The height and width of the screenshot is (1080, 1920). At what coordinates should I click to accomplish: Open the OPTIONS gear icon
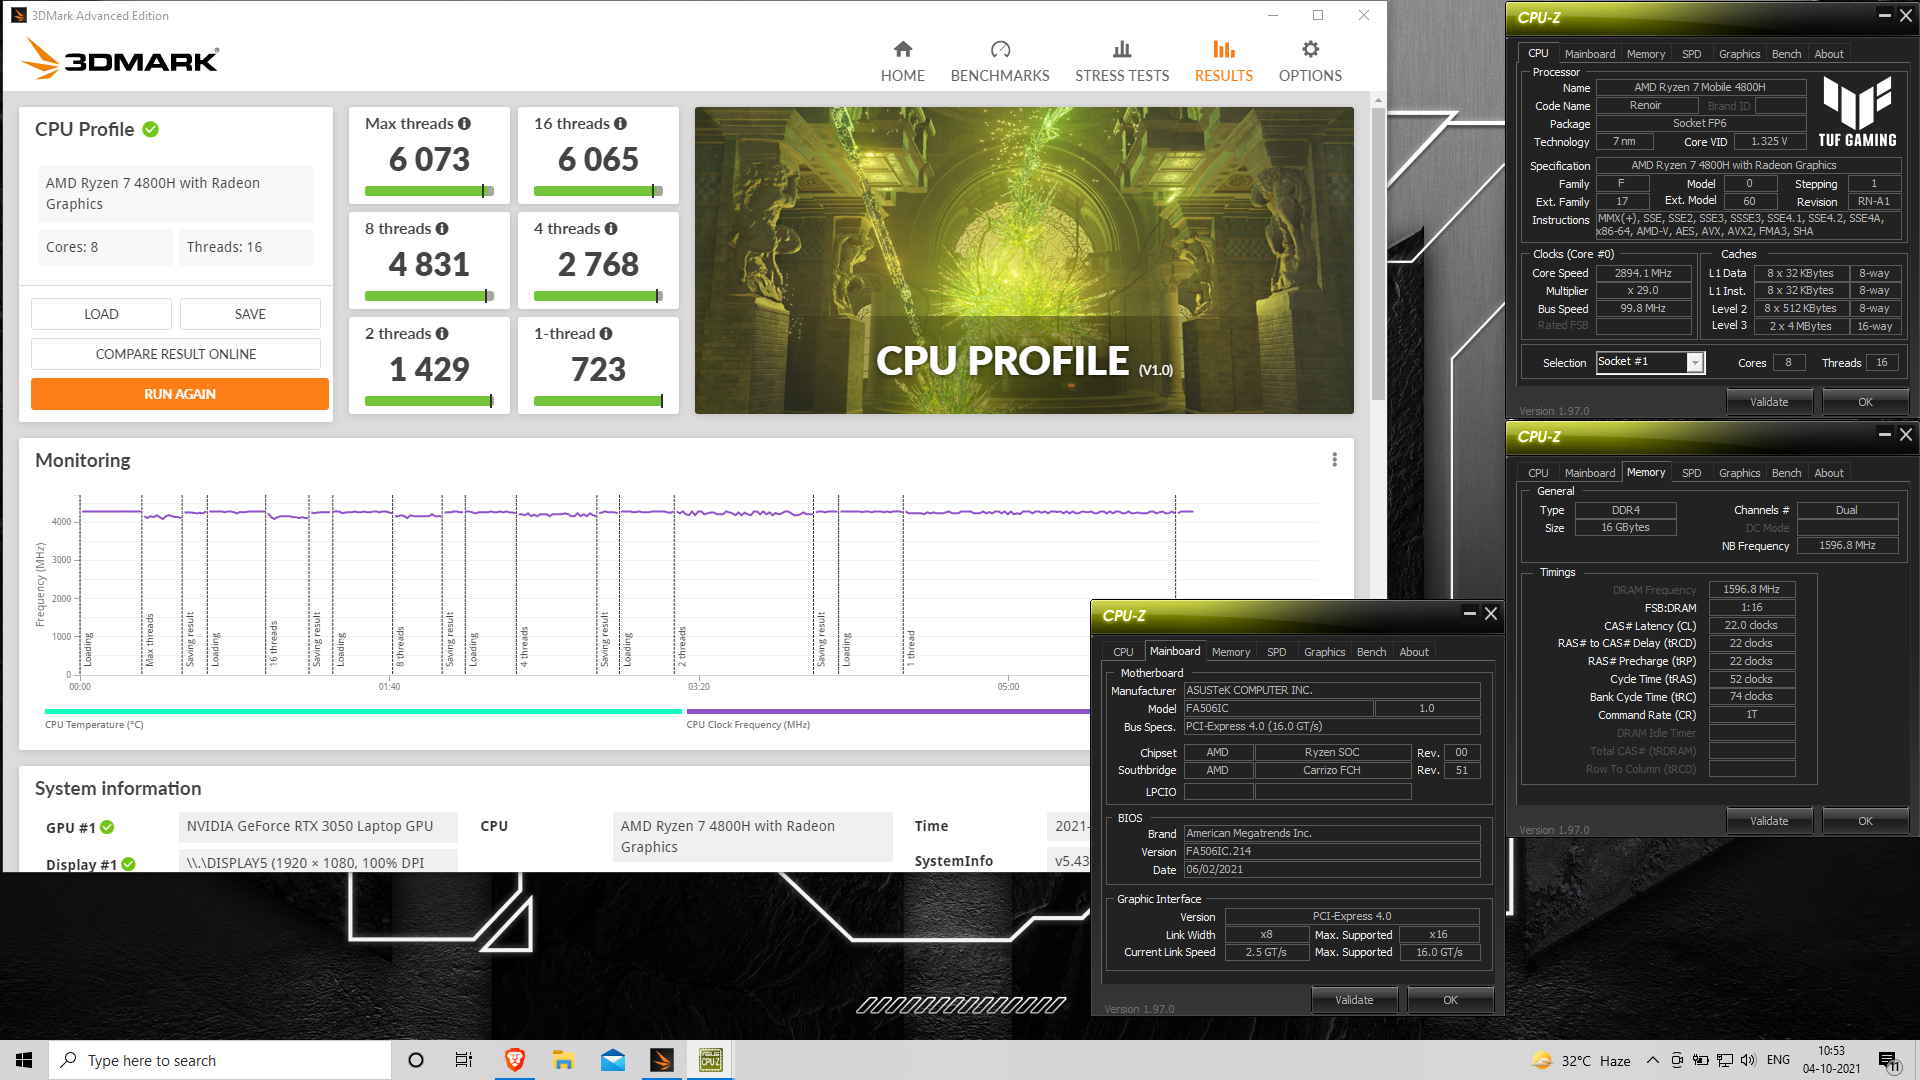point(1310,49)
